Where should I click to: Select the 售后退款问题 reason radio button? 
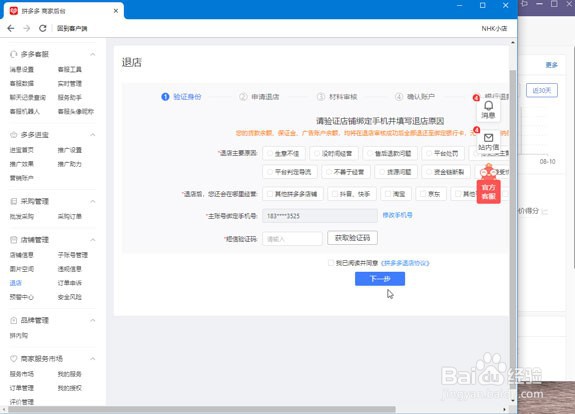(370, 153)
